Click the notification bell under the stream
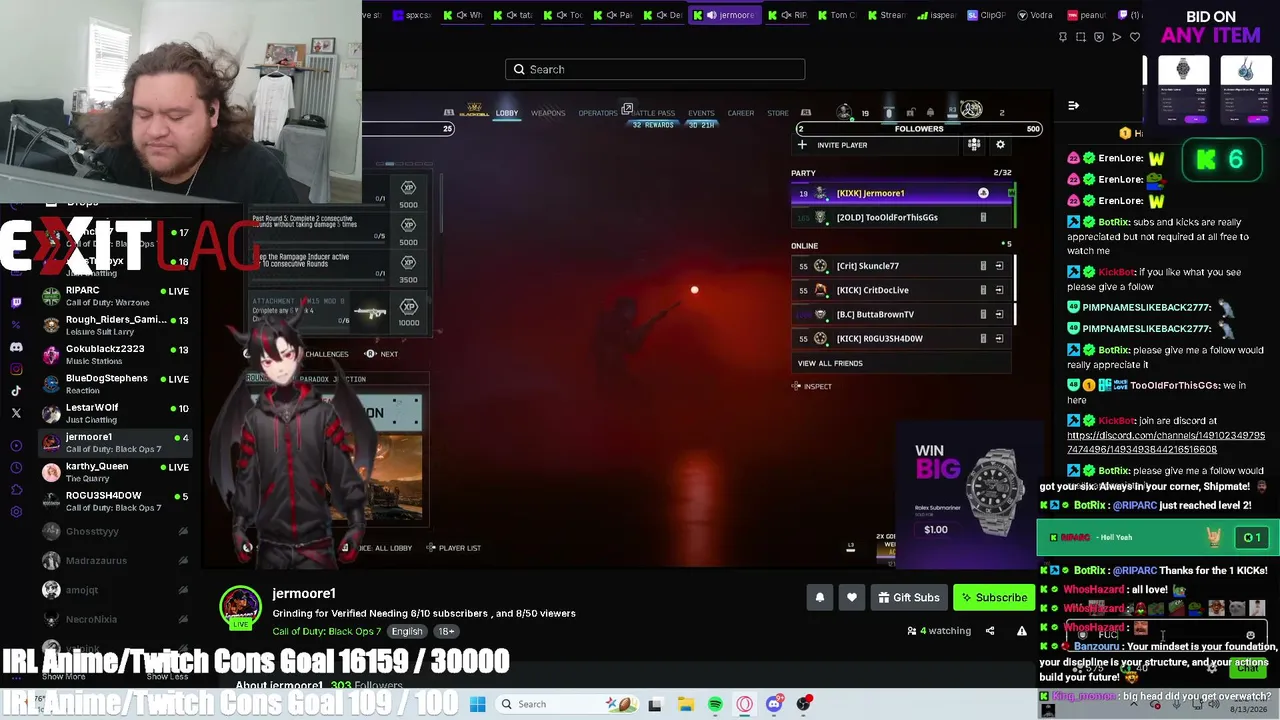The width and height of the screenshot is (1280, 720). point(820,598)
